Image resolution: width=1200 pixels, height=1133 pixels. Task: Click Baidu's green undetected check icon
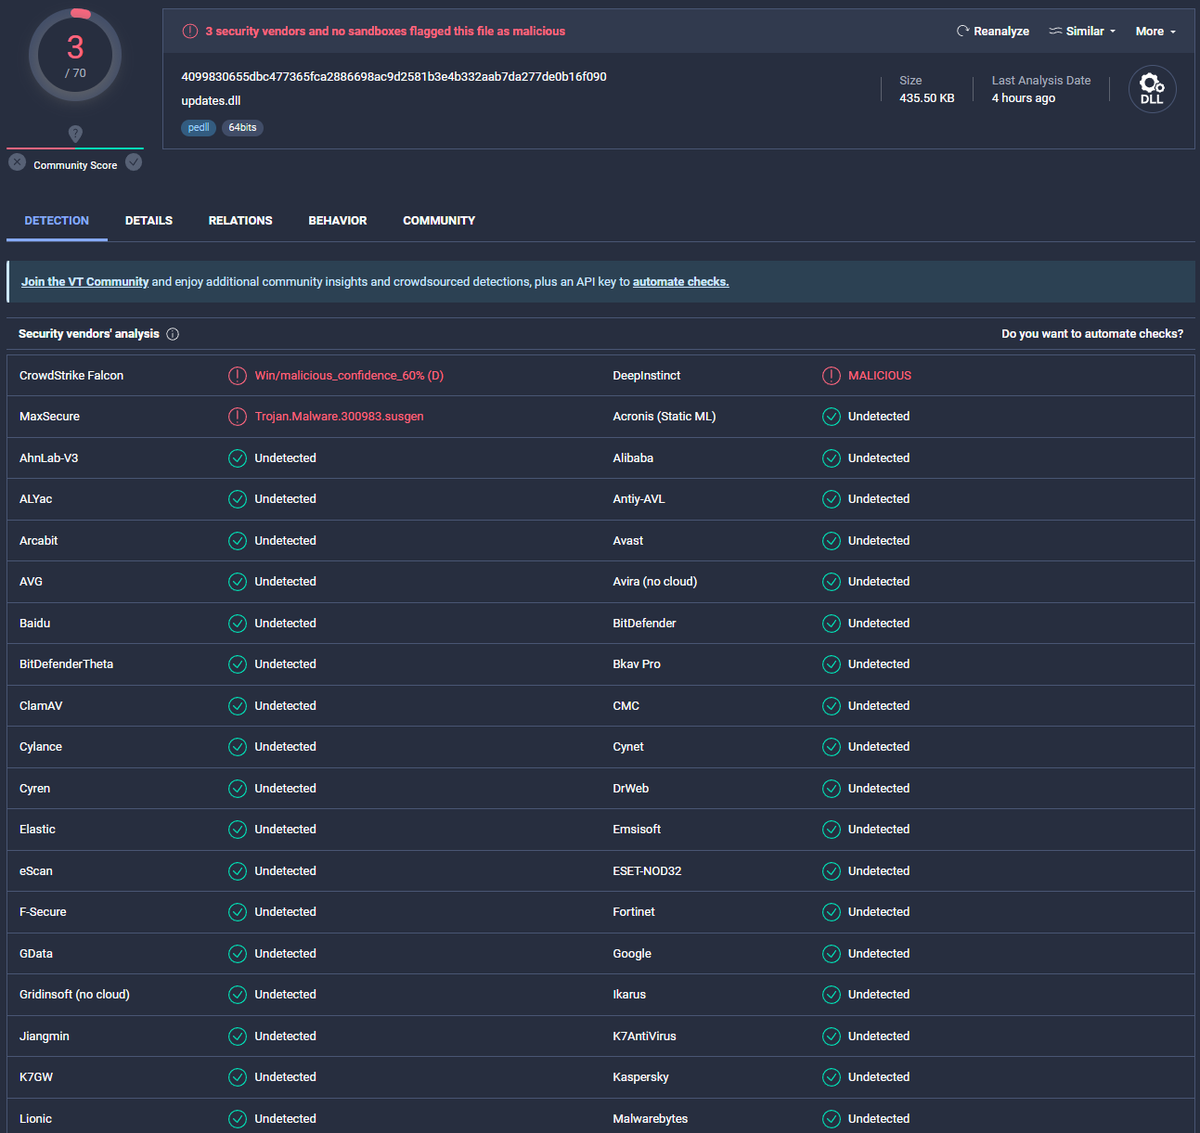coord(237,623)
